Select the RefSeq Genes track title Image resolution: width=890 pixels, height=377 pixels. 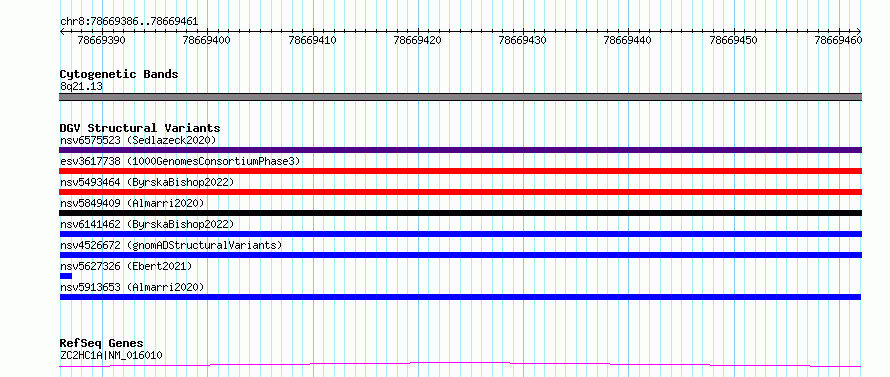[102, 344]
